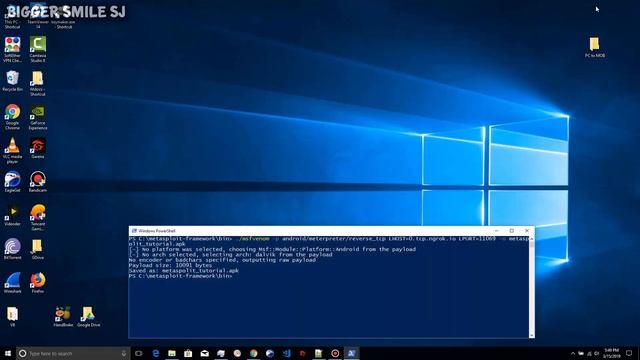
Task: Open Microsoft Store from the taskbar
Action: click(x=188, y=353)
